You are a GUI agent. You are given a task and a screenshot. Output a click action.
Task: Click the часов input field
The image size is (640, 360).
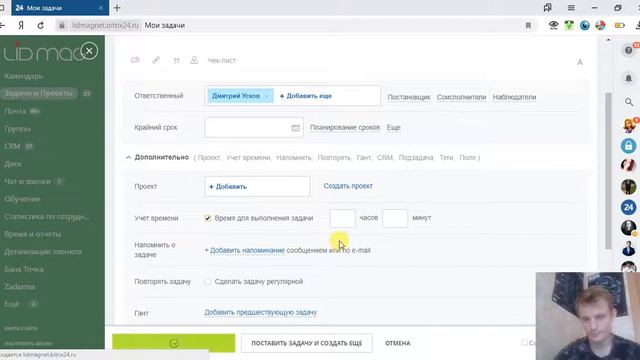click(342, 218)
